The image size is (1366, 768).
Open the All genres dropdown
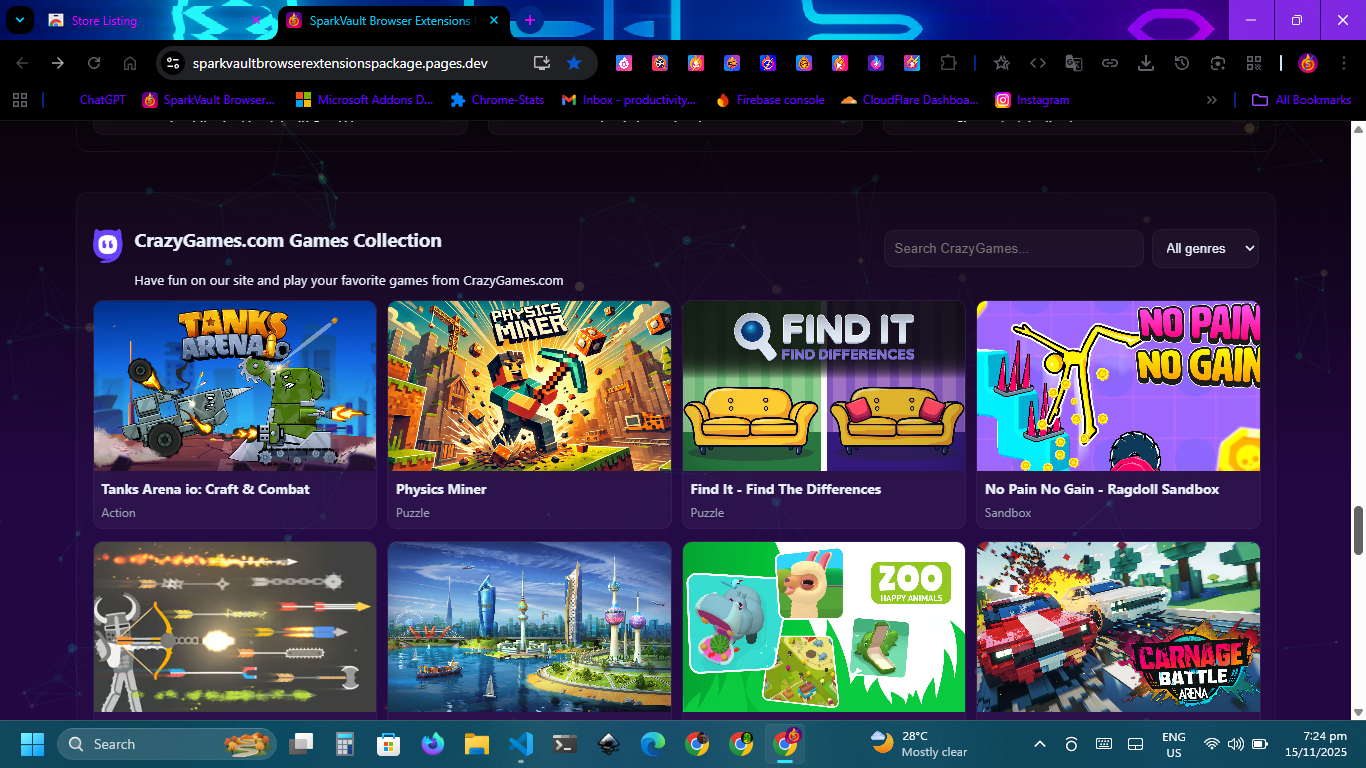[x=1205, y=248]
